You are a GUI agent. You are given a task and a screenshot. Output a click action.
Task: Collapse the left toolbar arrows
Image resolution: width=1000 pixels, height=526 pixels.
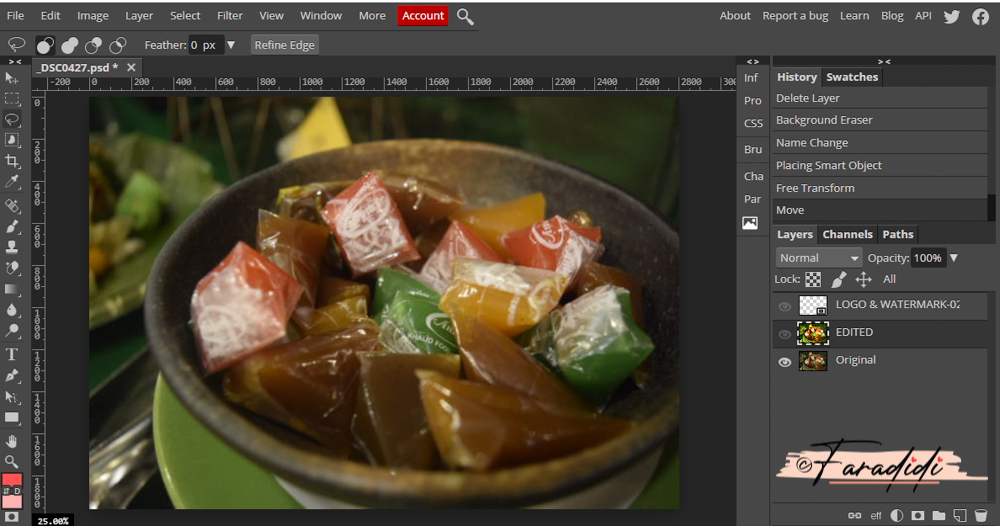click(x=15, y=62)
